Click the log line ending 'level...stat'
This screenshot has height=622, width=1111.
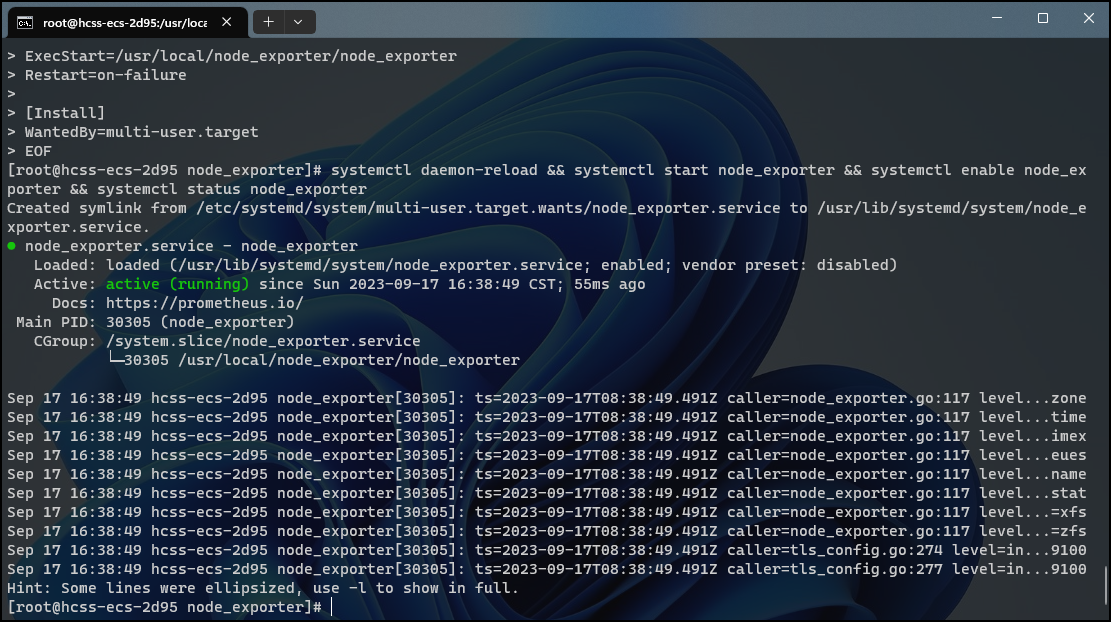pos(546,493)
